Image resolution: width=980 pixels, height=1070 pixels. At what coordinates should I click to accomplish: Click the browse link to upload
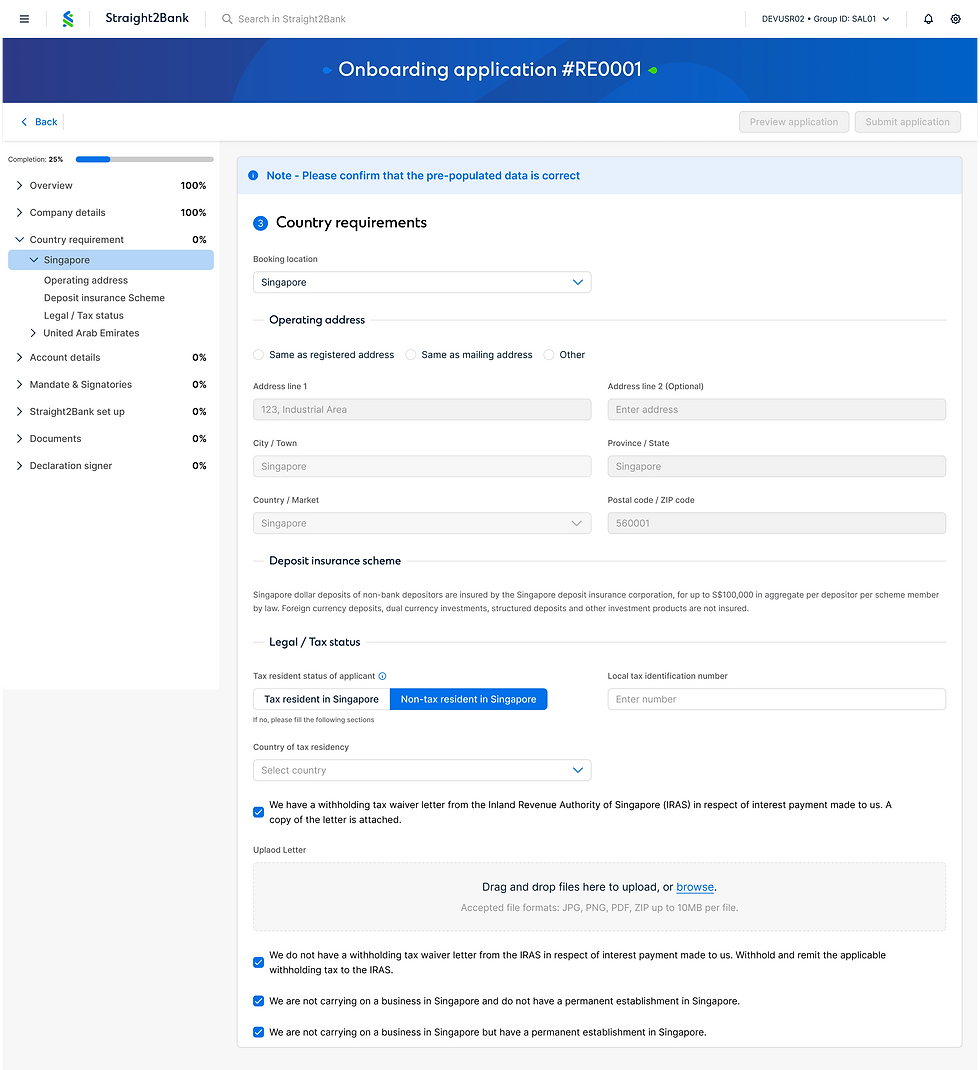pos(695,887)
